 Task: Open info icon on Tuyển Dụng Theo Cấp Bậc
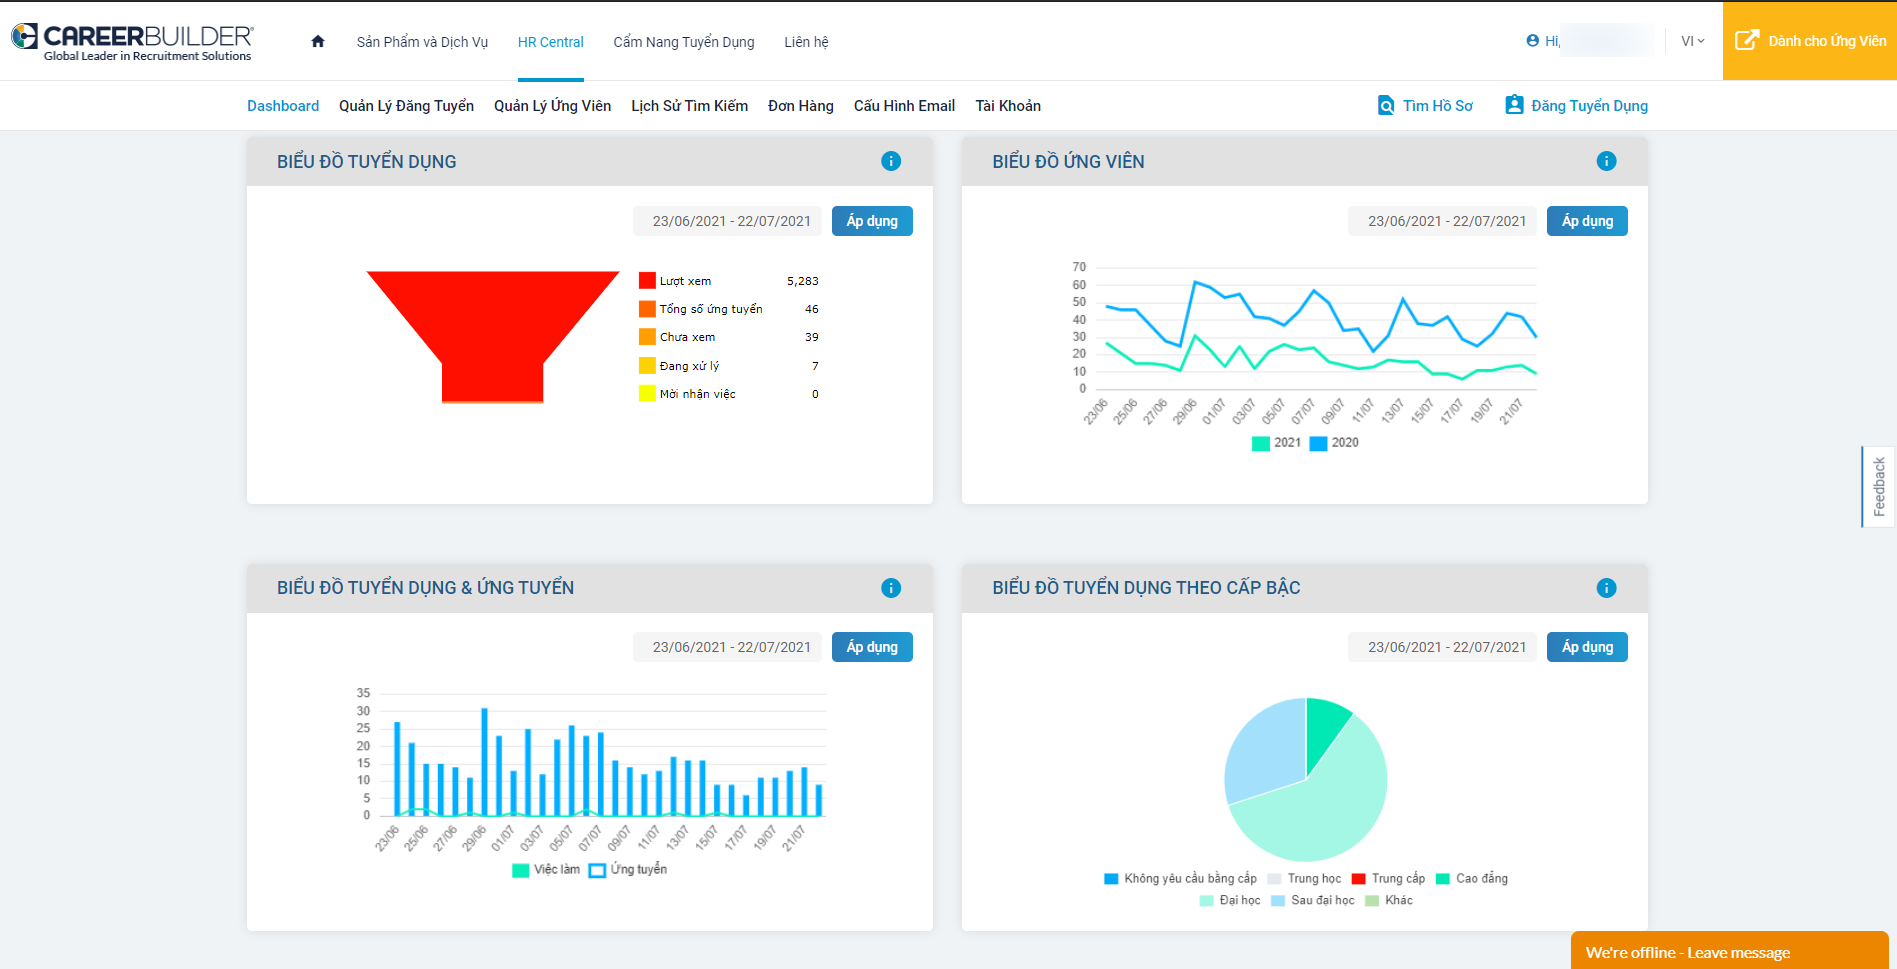click(x=1606, y=588)
